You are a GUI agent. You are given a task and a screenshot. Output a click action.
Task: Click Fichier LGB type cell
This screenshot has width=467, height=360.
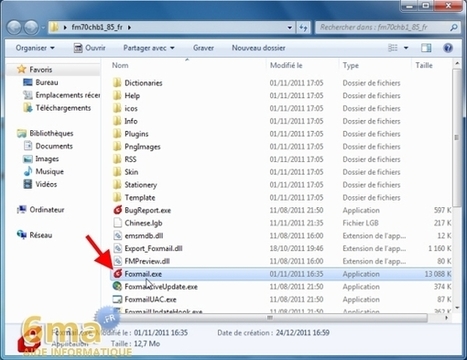coord(360,223)
